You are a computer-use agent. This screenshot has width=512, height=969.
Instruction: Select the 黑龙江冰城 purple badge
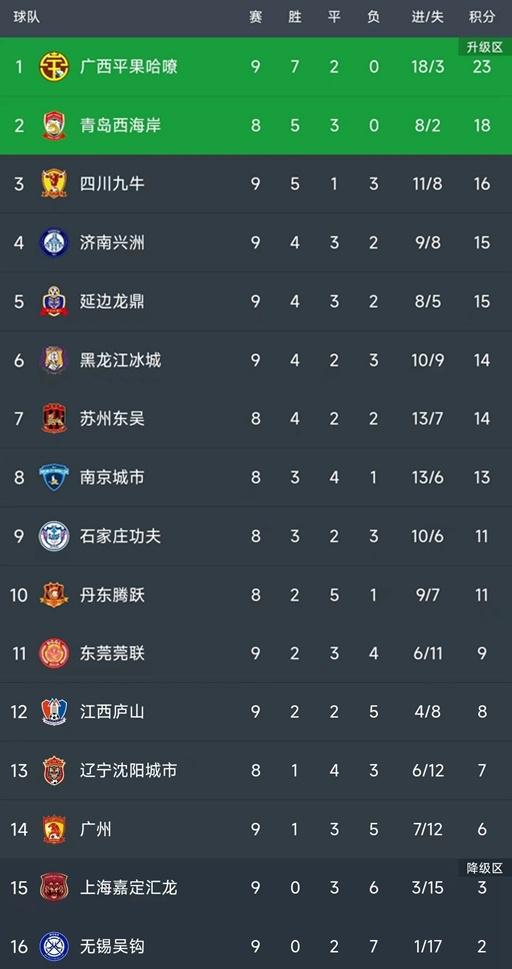click(x=54, y=360)
